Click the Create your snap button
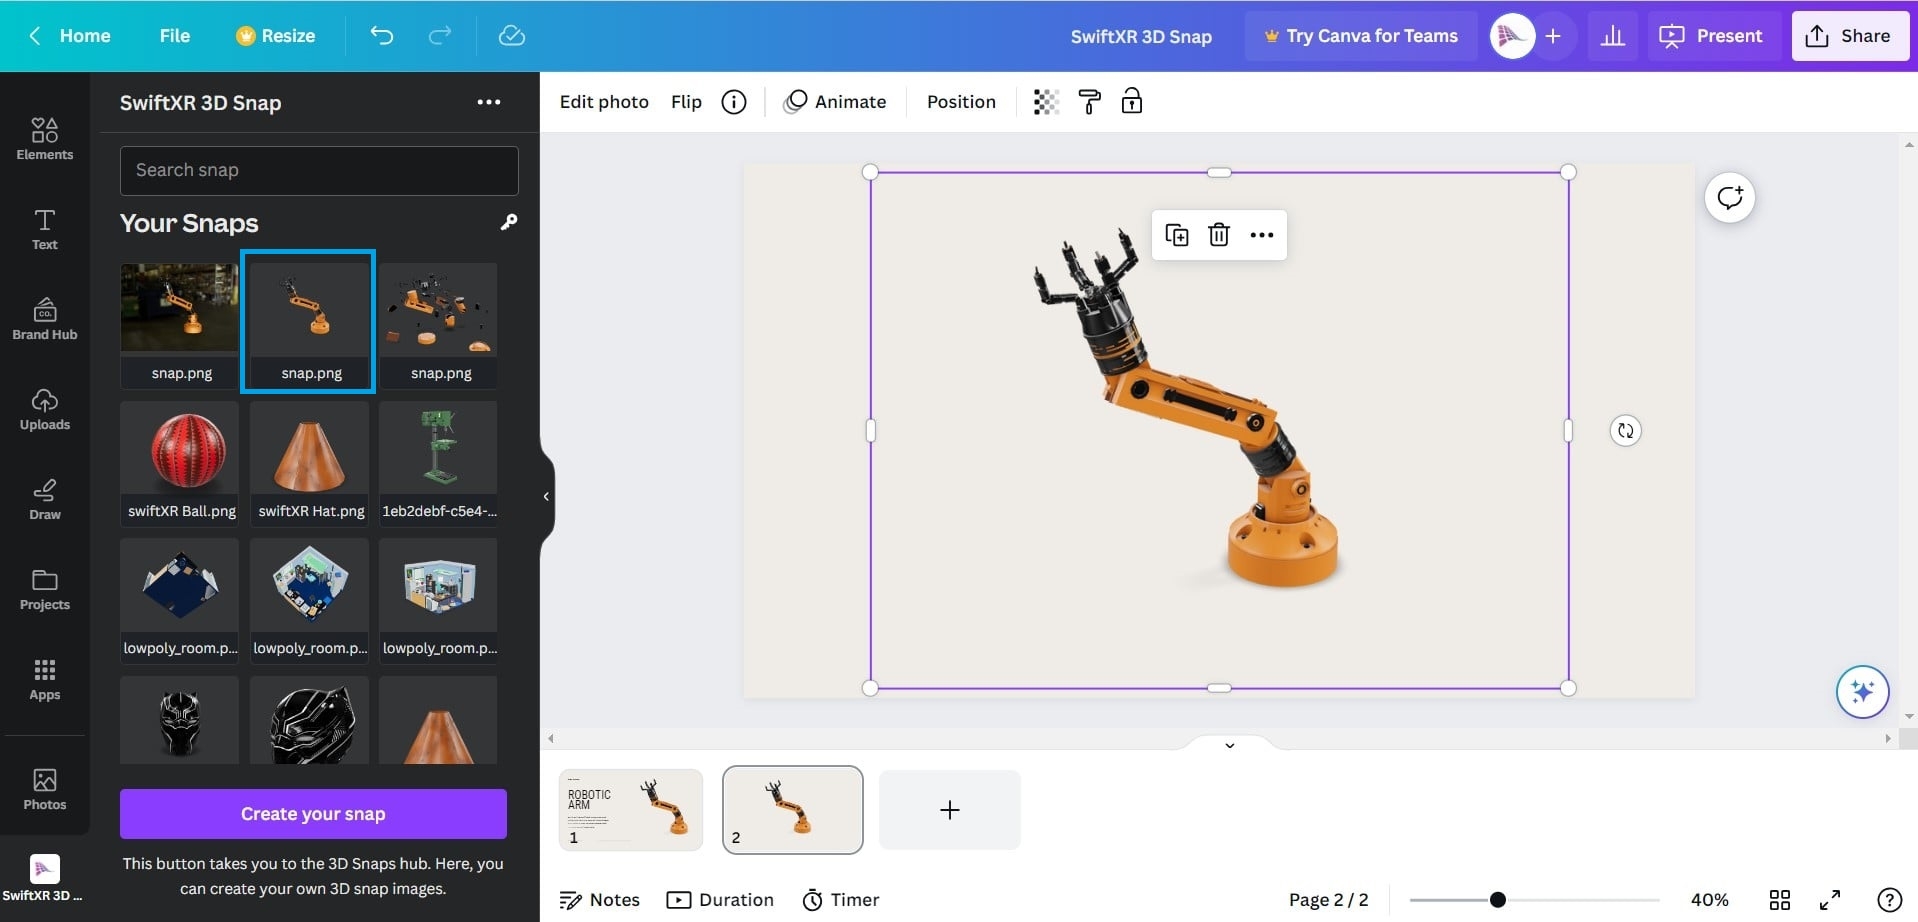This screenshot has width=1918, height=922. (x=313, y=814)
